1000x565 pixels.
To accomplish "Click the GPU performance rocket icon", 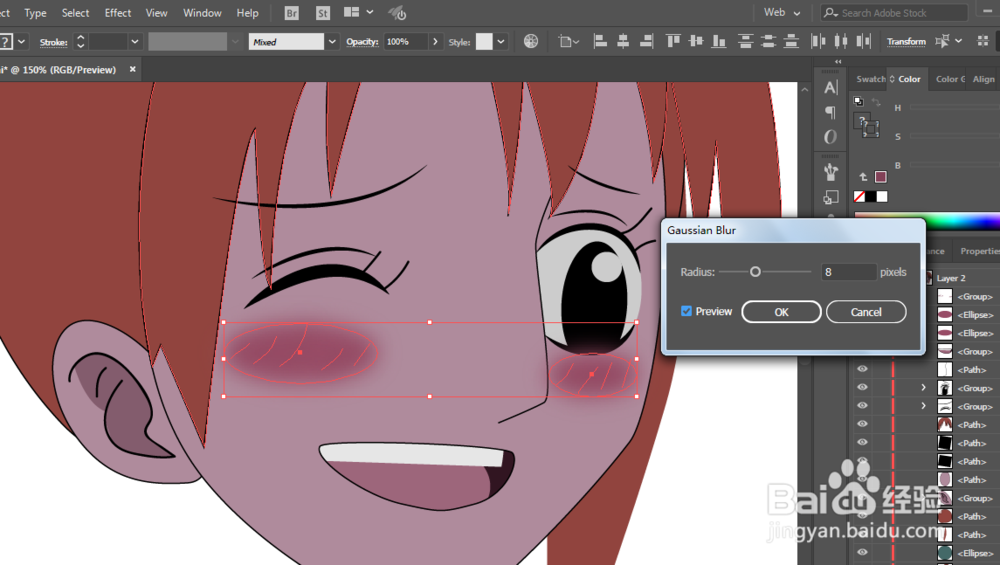I will [397, 13].
